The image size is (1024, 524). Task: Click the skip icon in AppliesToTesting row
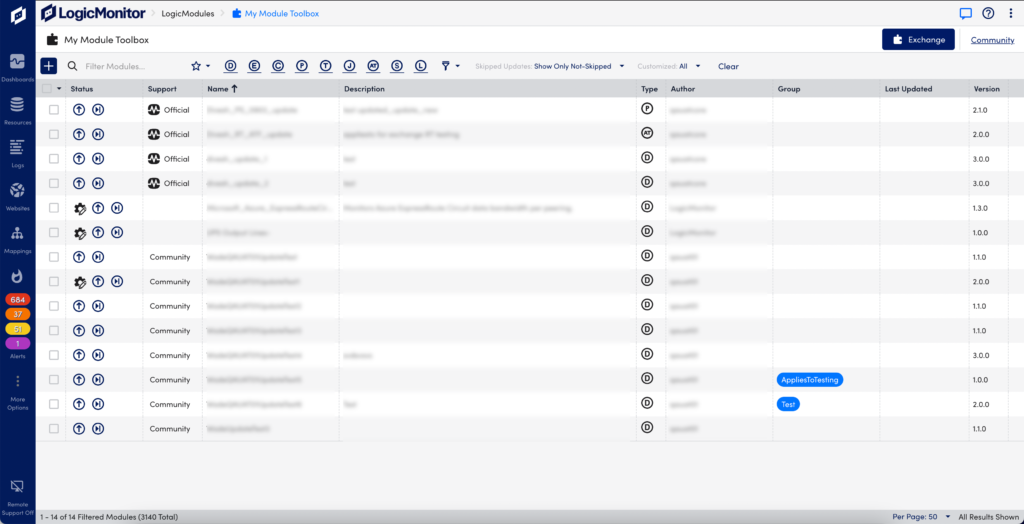click(97, 380)
